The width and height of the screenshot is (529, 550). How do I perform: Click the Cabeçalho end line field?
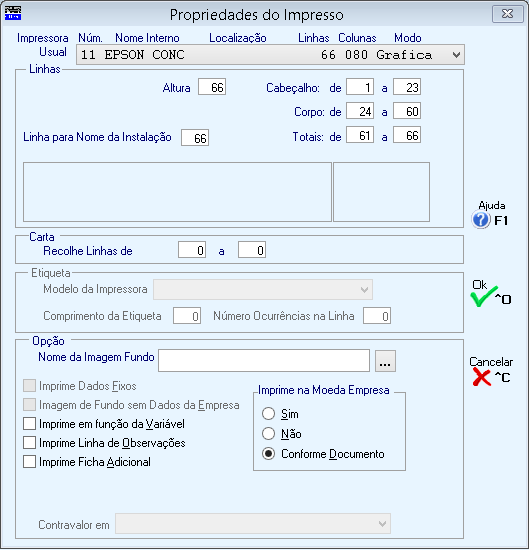(x=407, y=87)
